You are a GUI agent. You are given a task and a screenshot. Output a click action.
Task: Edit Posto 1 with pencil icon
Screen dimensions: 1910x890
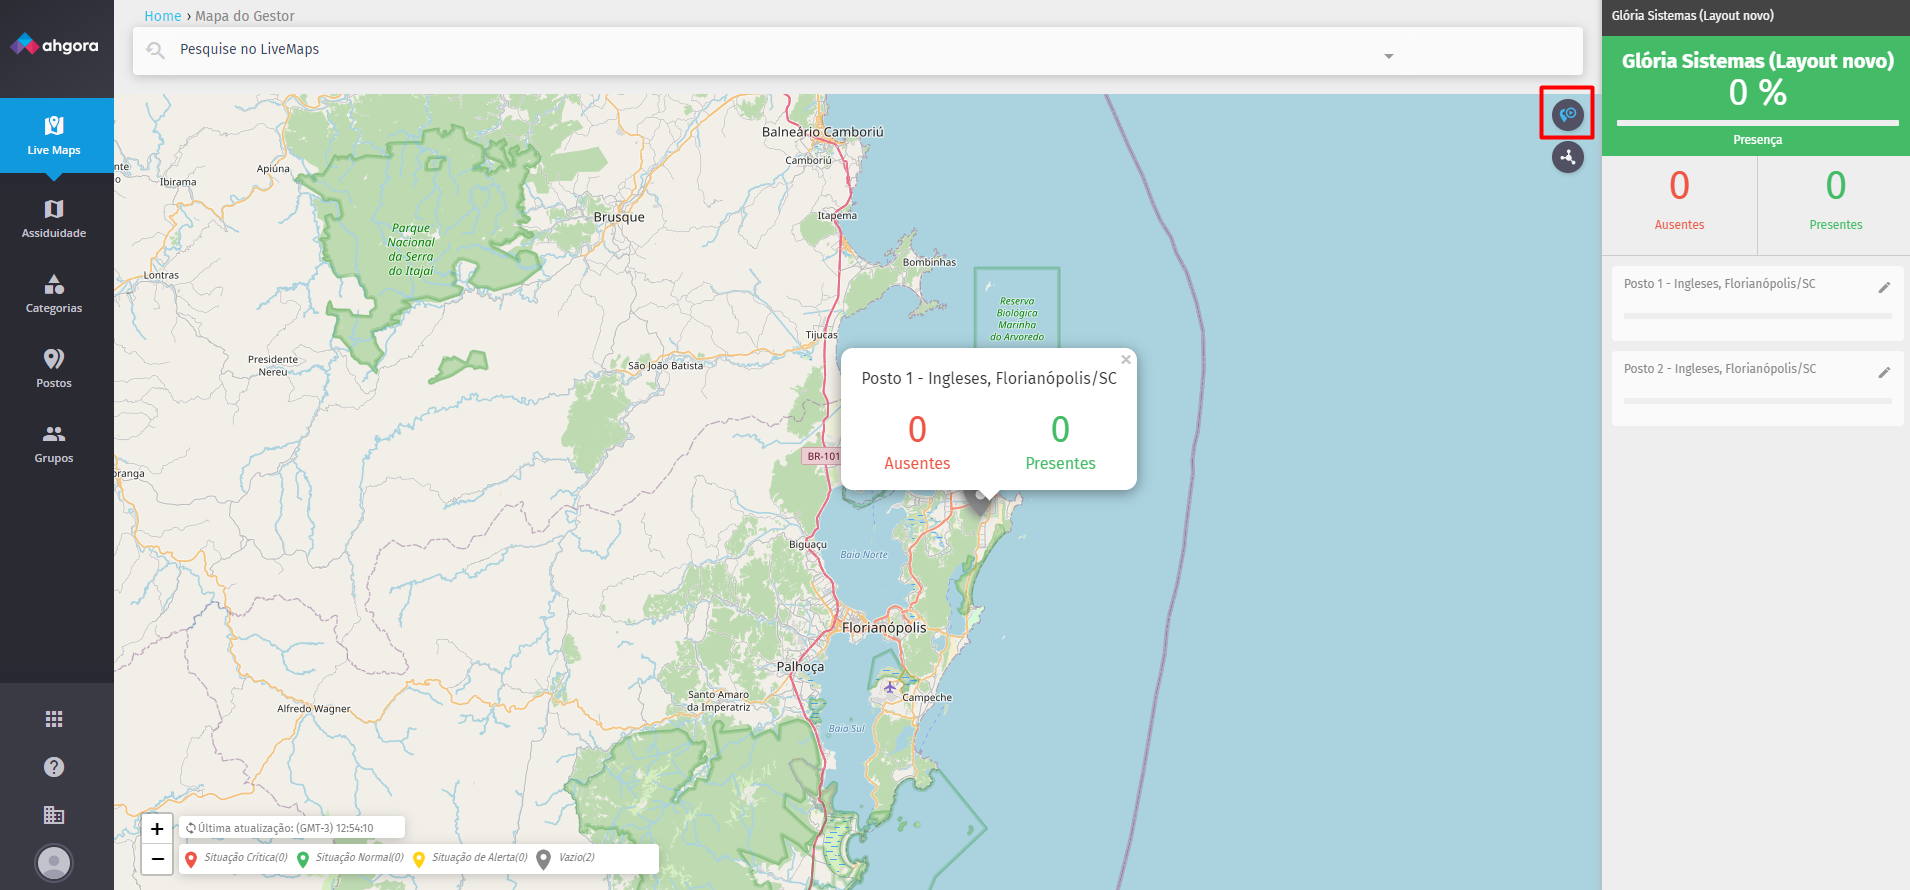[x=1884, y=288]
